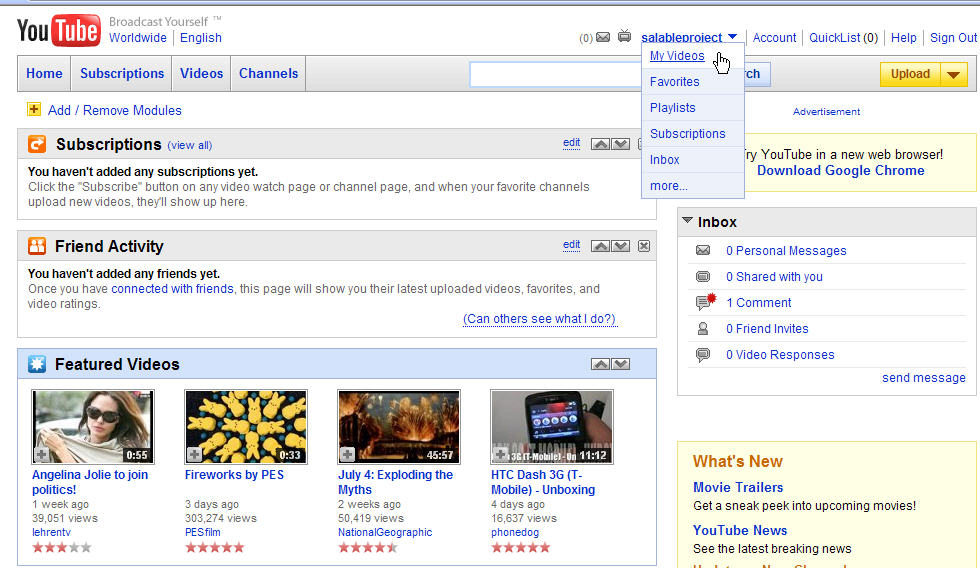Move Subscriptions module down
The height and width of the screenshot is (568, 980).
[621, 144]
